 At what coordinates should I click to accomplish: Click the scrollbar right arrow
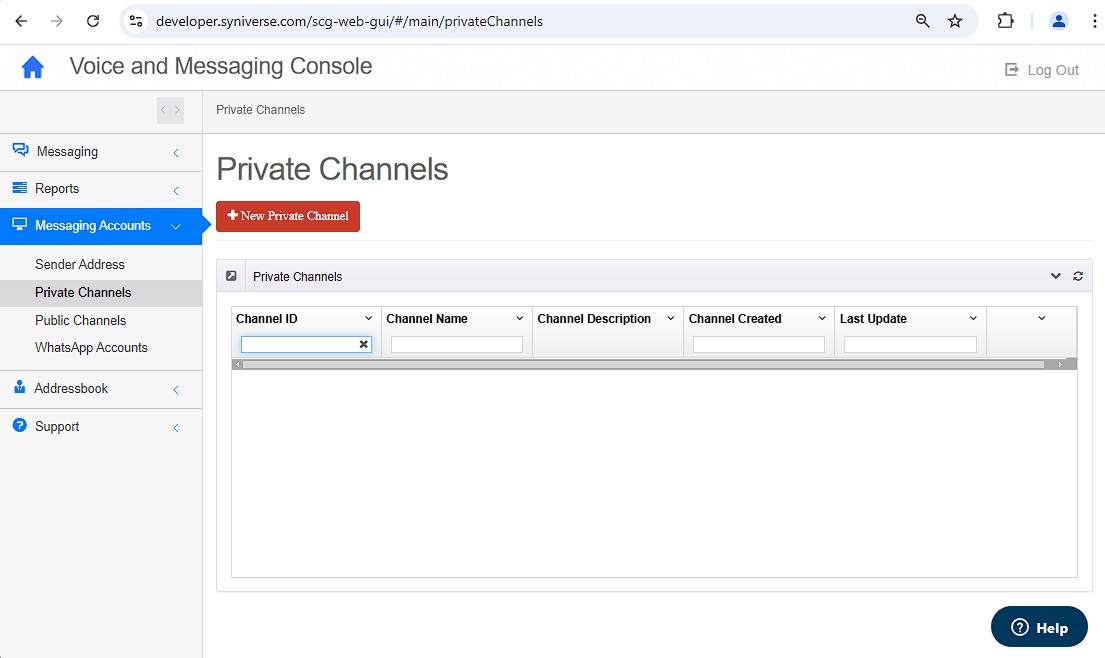coord(1060,364)
